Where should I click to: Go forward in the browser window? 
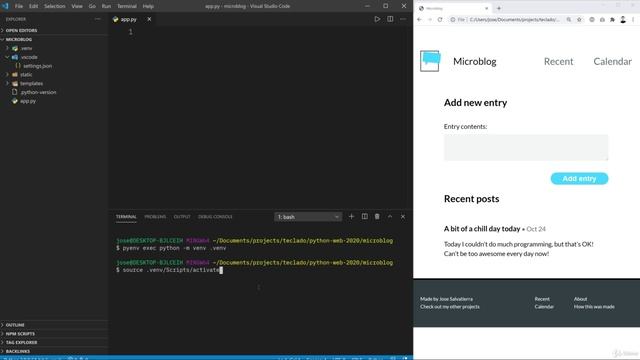pos(429,20)
